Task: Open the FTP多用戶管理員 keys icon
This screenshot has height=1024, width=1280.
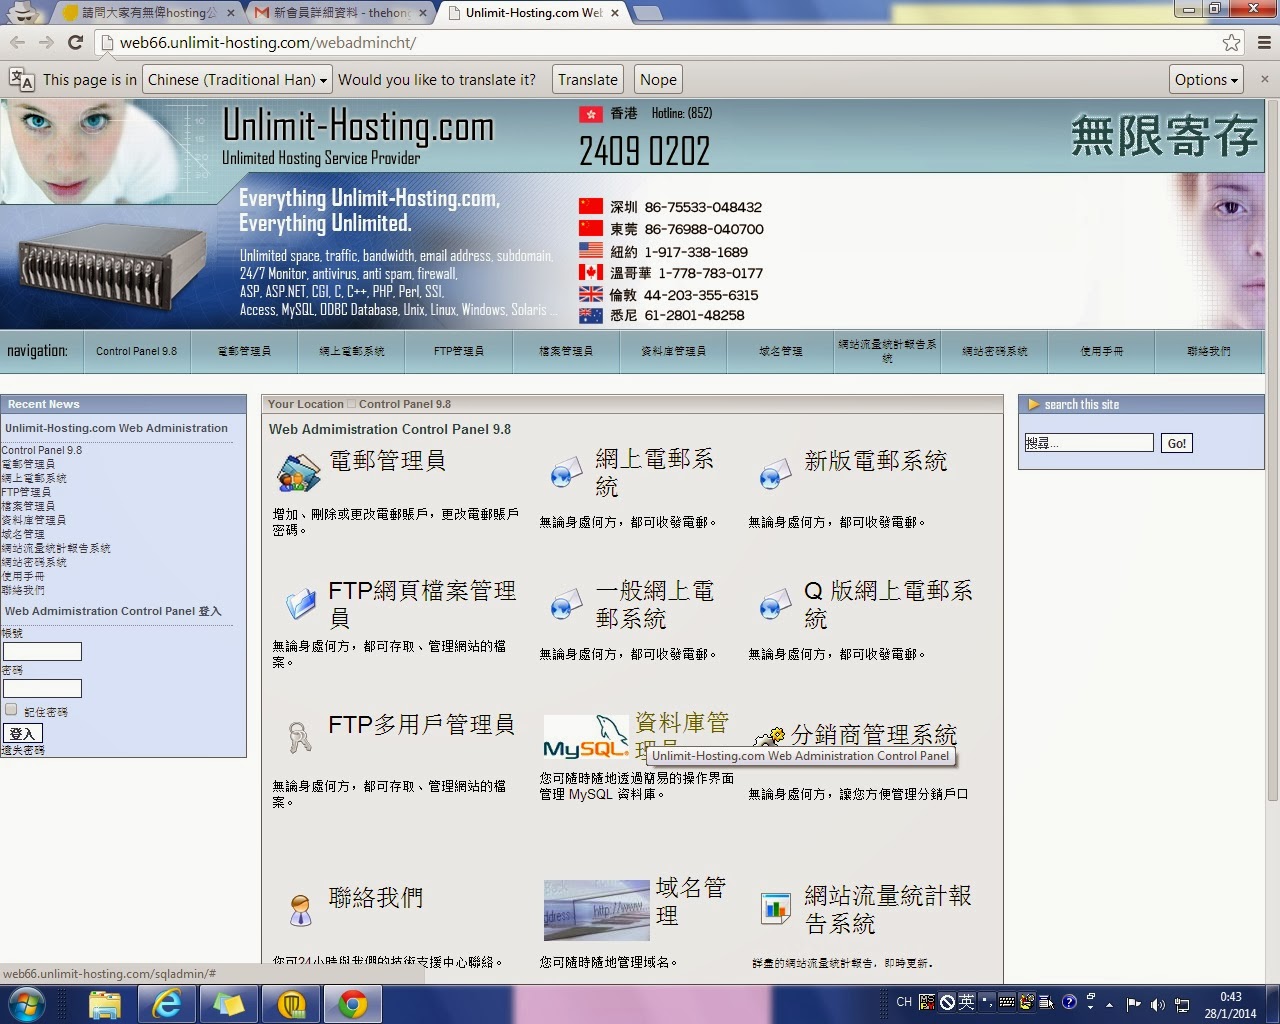Action: coord(299,737)
